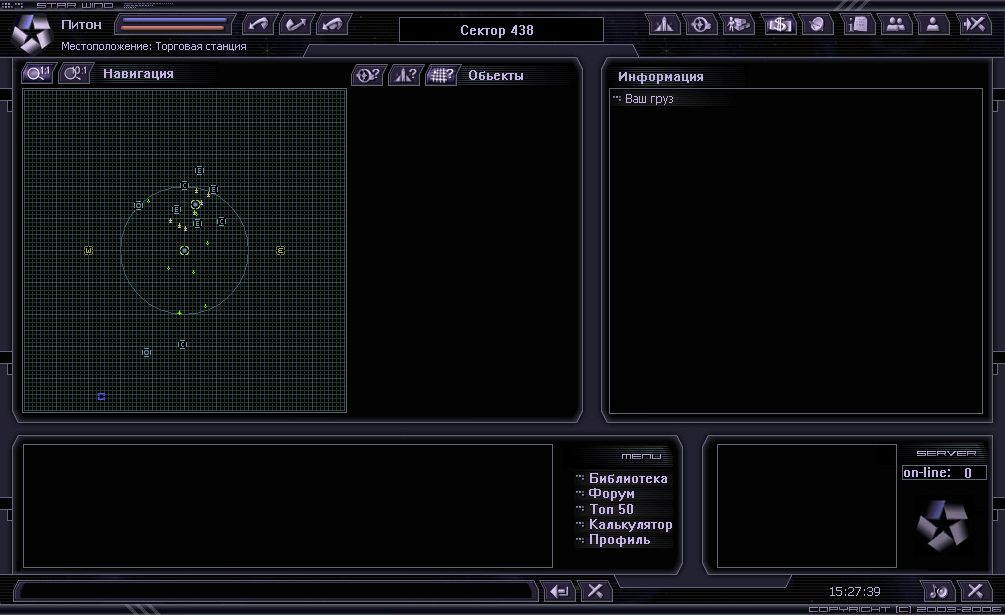Click the single player profile icon

tap(932, 25)
